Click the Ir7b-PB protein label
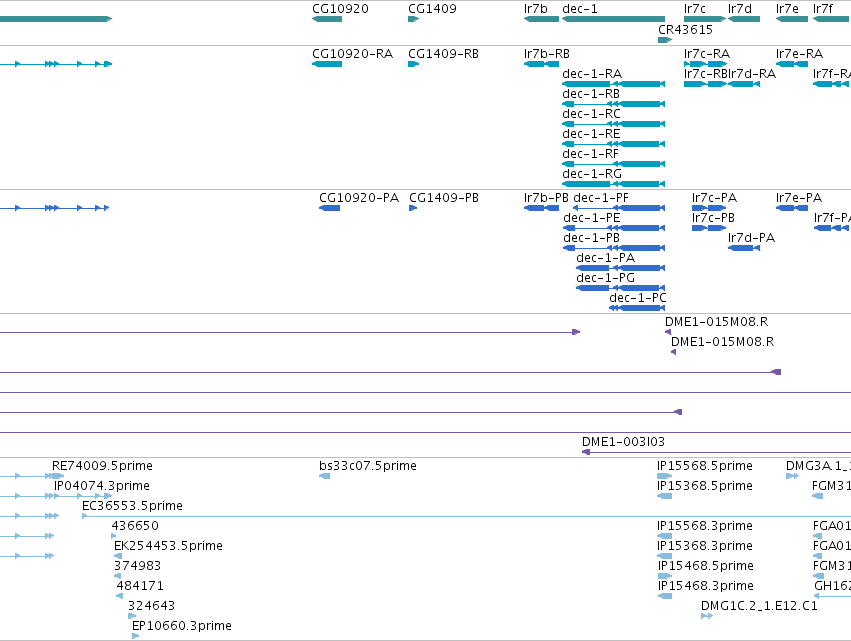 546,198
